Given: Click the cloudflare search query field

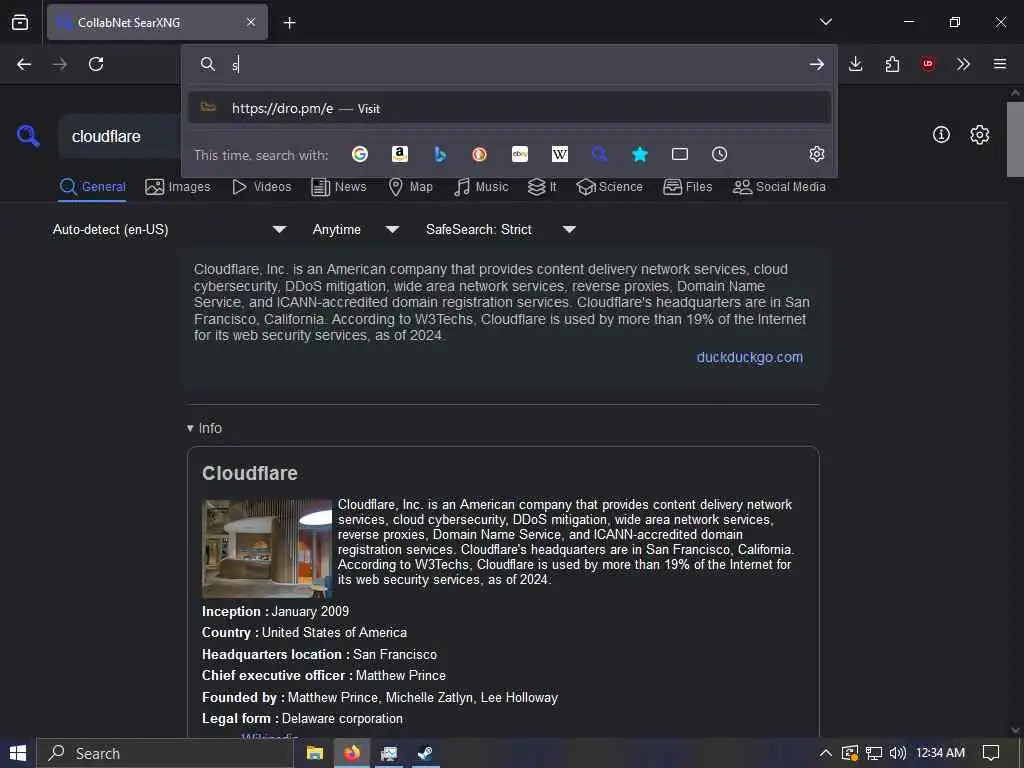Looking at the screenshot, I should 121,136.
